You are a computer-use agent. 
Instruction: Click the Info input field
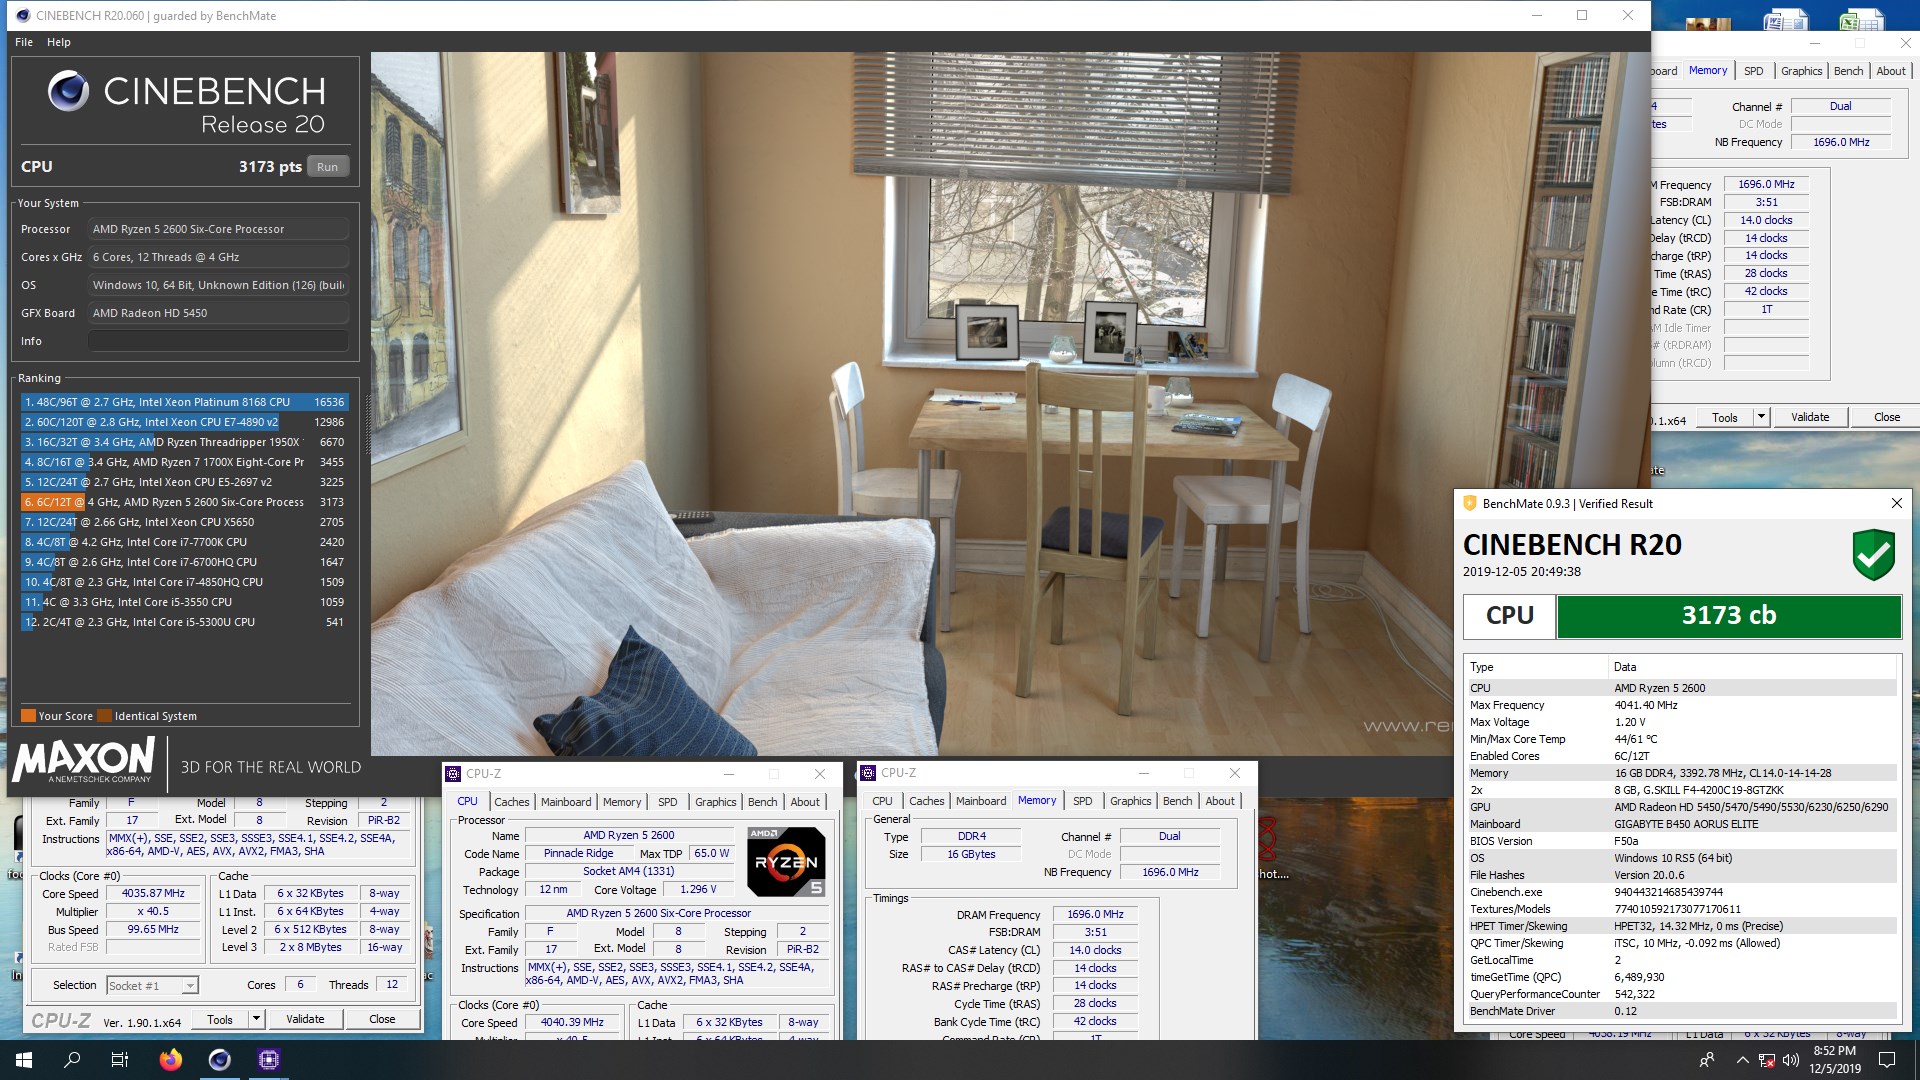click(218, 341)
